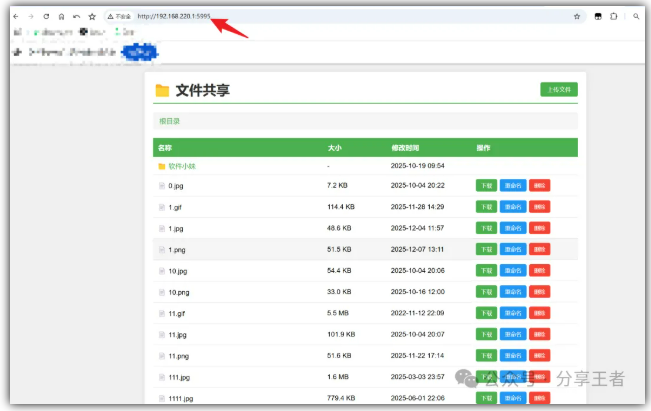
Task: Click the browser back arrow
Action: pos(13,17)
